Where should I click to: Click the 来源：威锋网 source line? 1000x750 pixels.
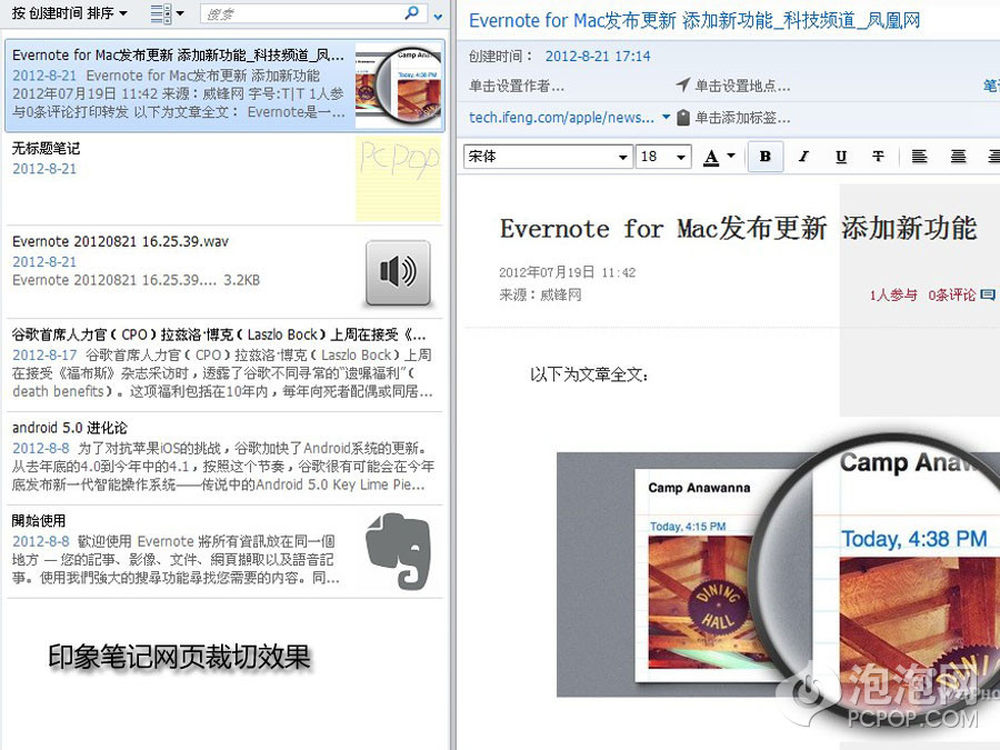[540, 295]
